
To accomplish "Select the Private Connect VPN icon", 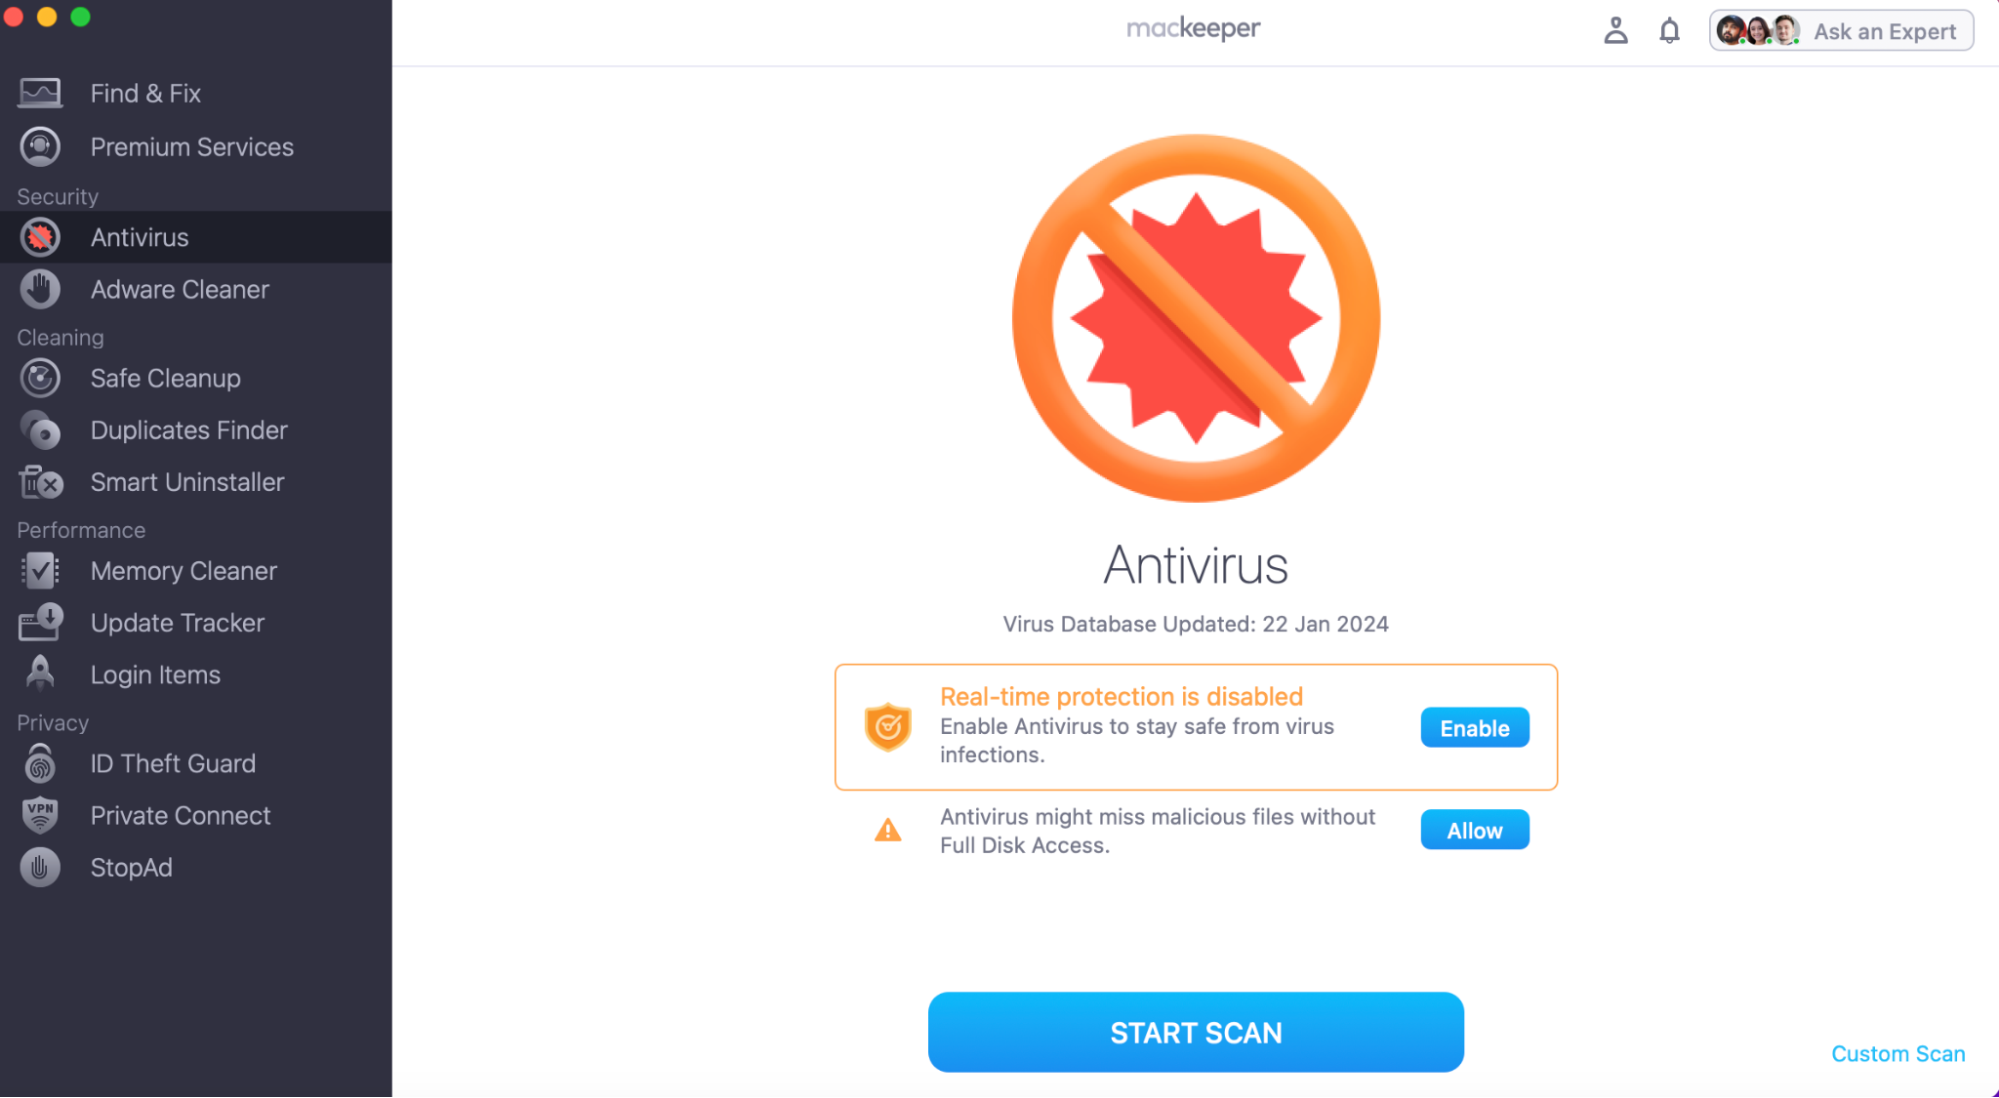I will click(x=39, y=814).
